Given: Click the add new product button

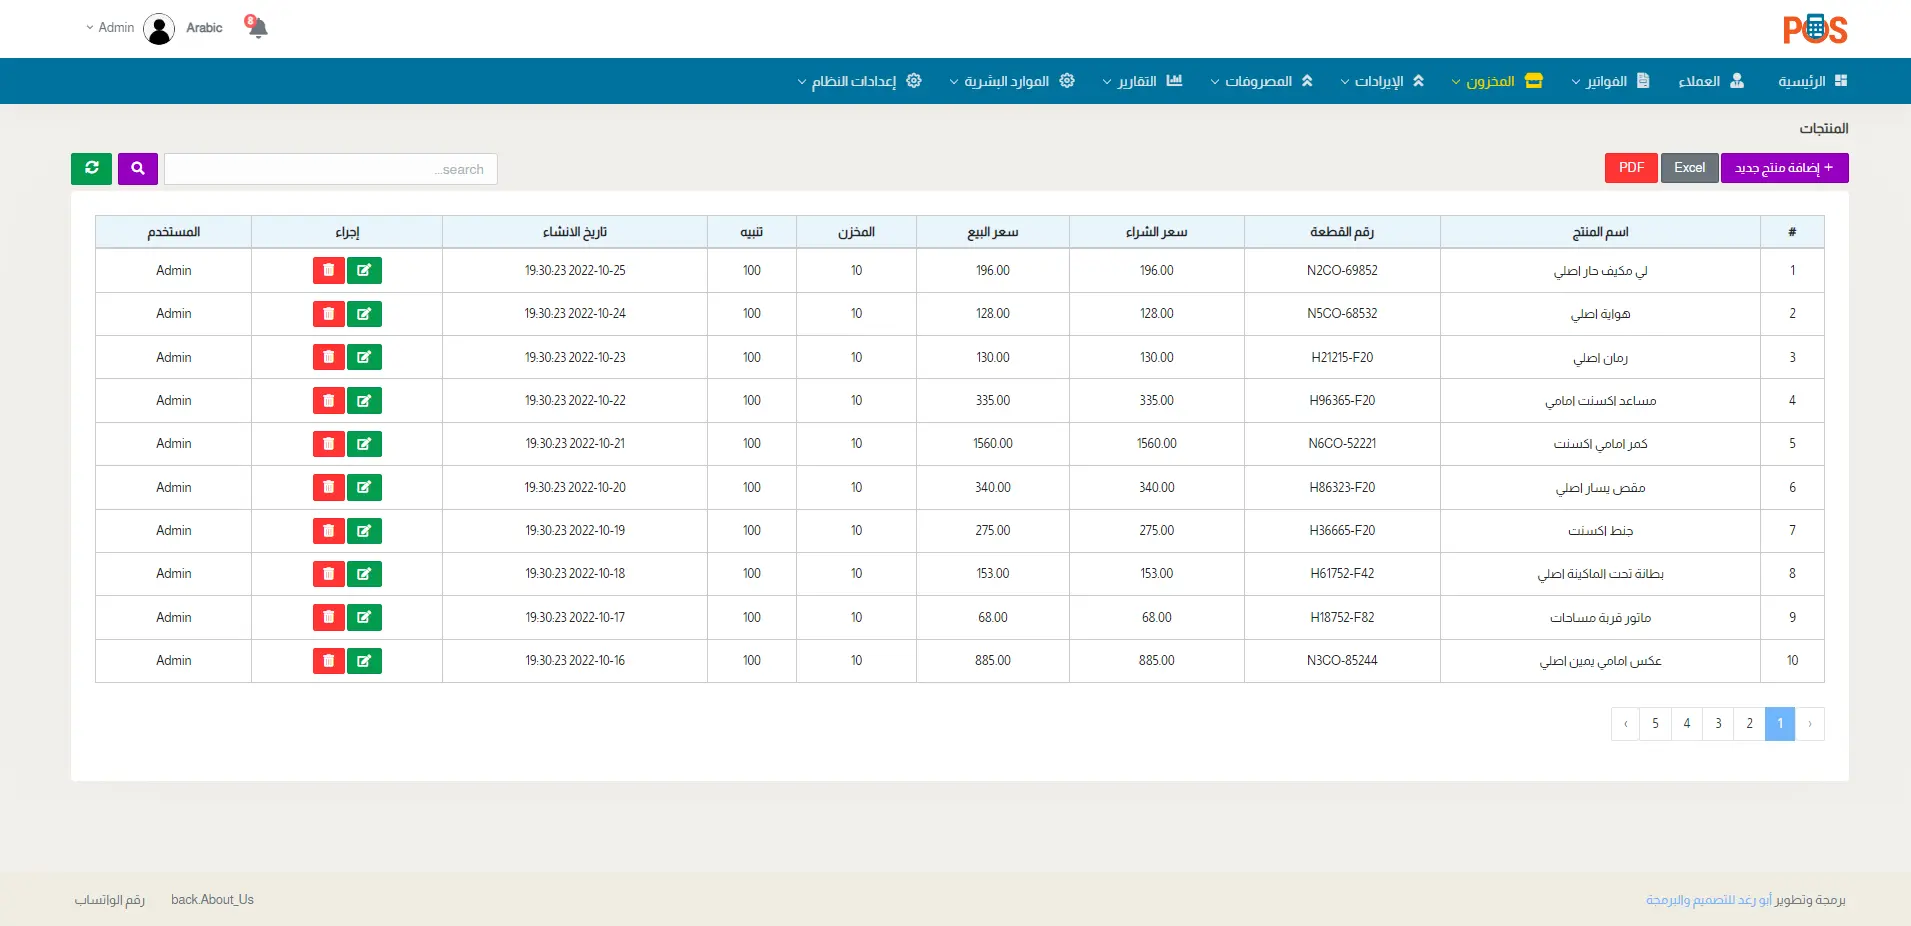Looking at the screenshot, I should pos(1784,168).
